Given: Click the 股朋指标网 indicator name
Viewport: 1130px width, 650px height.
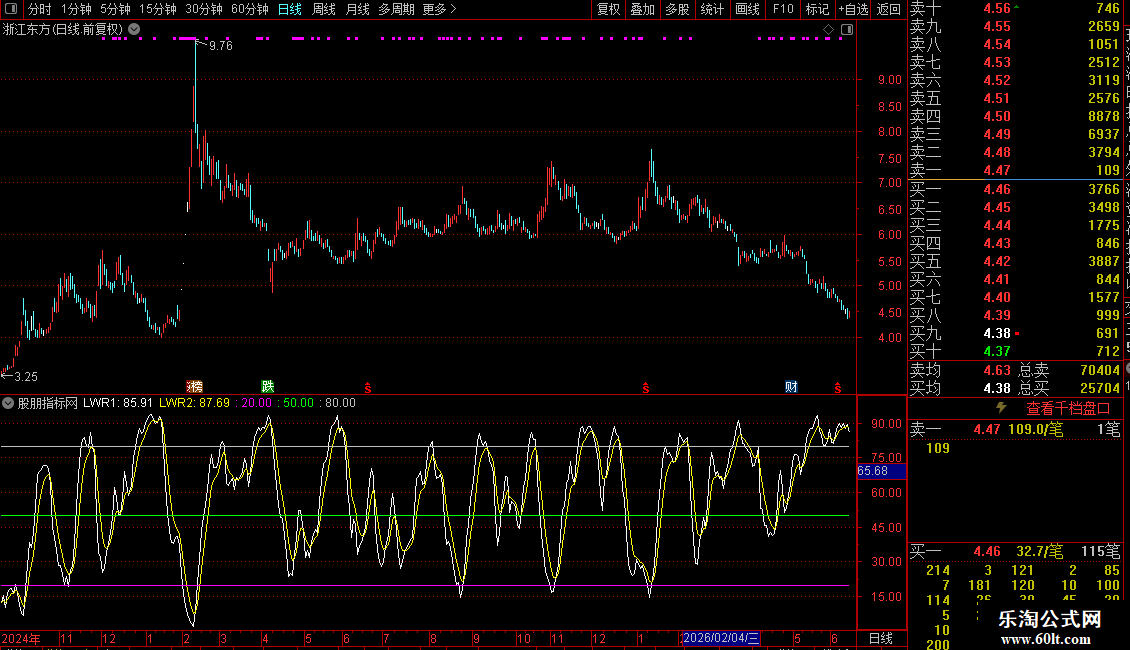Looking at the screenshot, I should [x=48, y=403].
